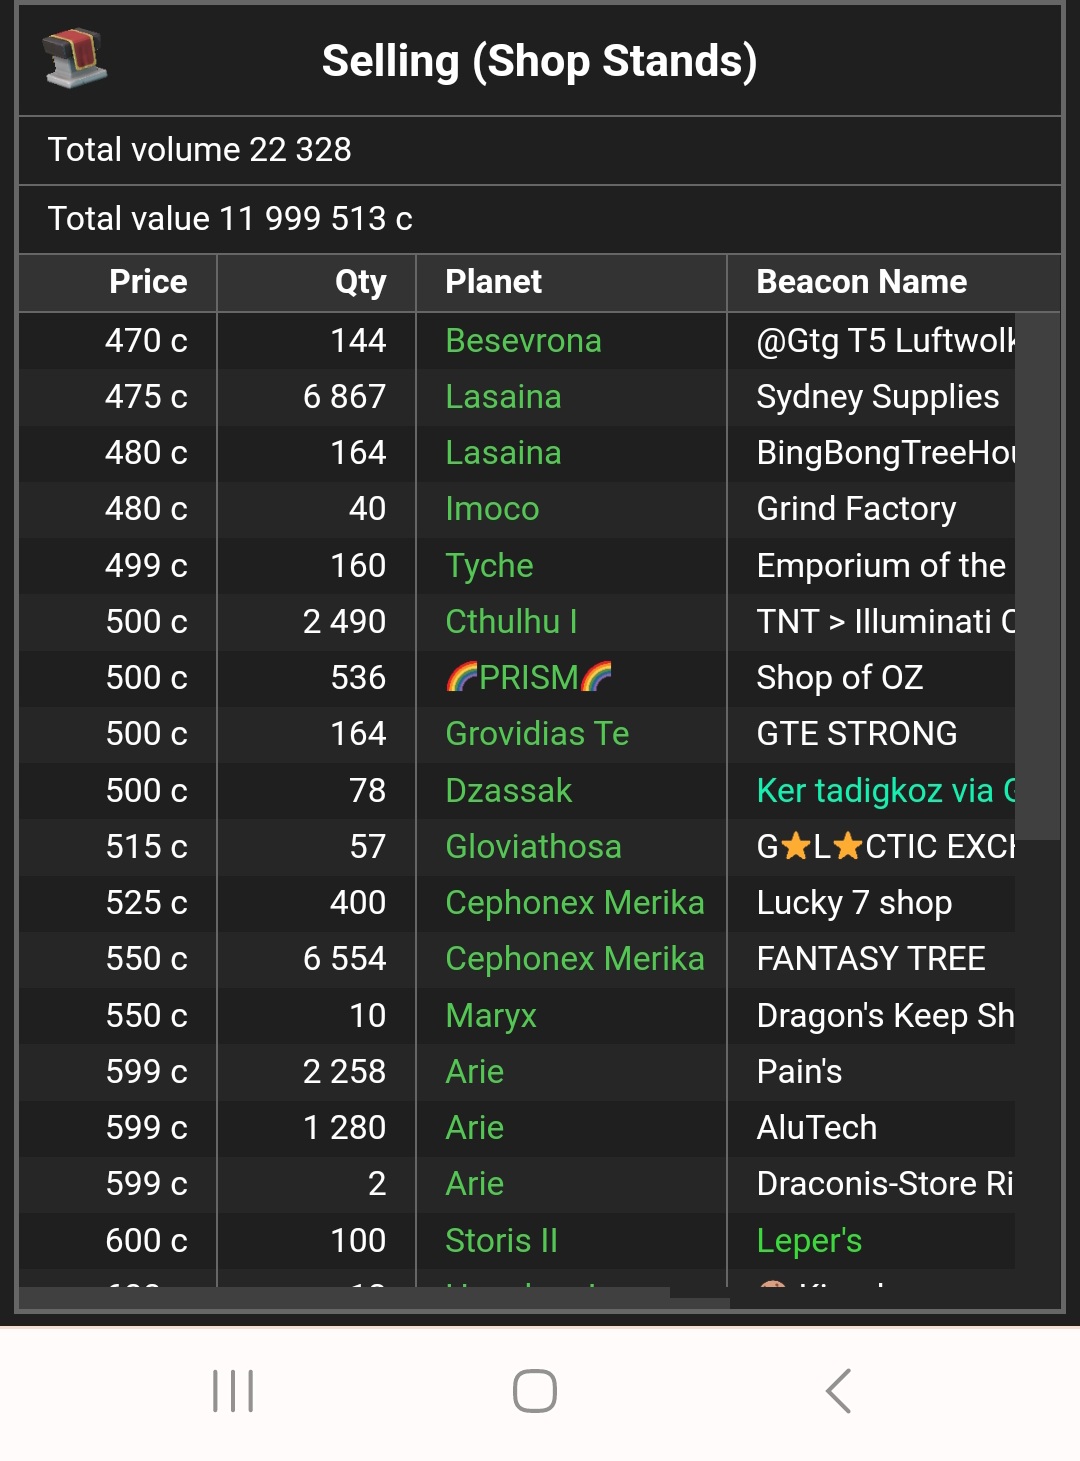Open the Maryx planet link
Screen dimensions: 1080x1461
point(491,1016)
